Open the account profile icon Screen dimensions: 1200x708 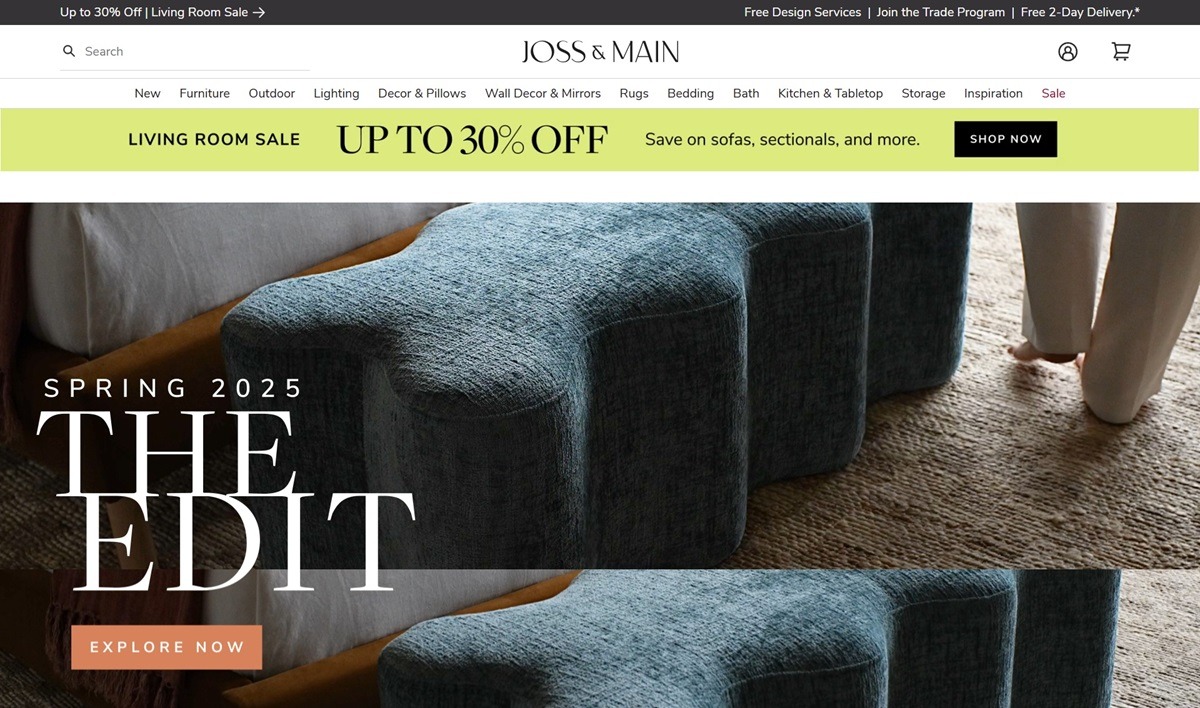click(x=1068, y=52)
